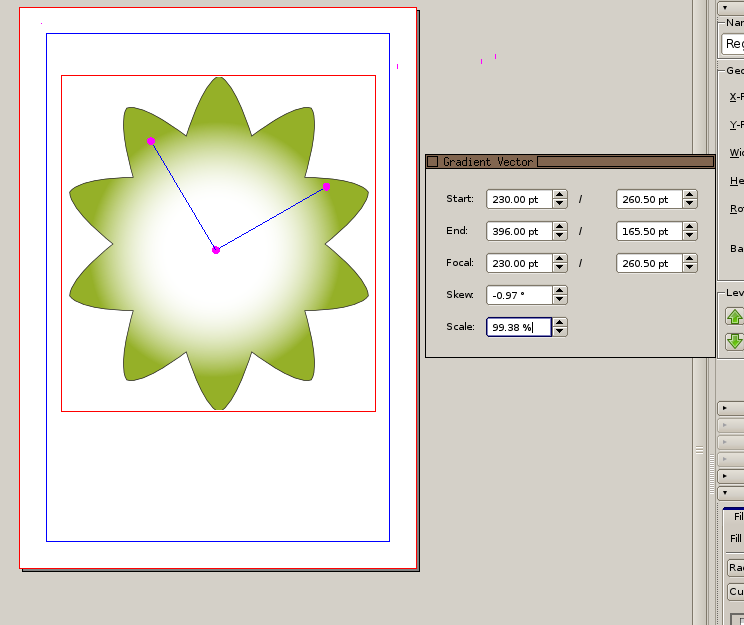Click into the Scale field showing 99.38 %

click(518, 327)
